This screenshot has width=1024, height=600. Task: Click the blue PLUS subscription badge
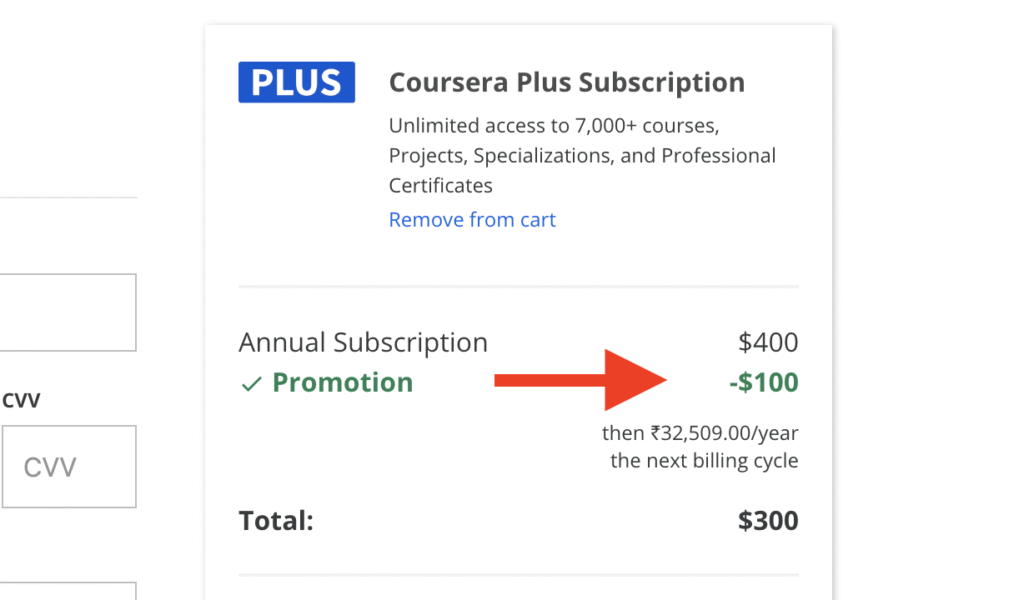coord(296,82)
